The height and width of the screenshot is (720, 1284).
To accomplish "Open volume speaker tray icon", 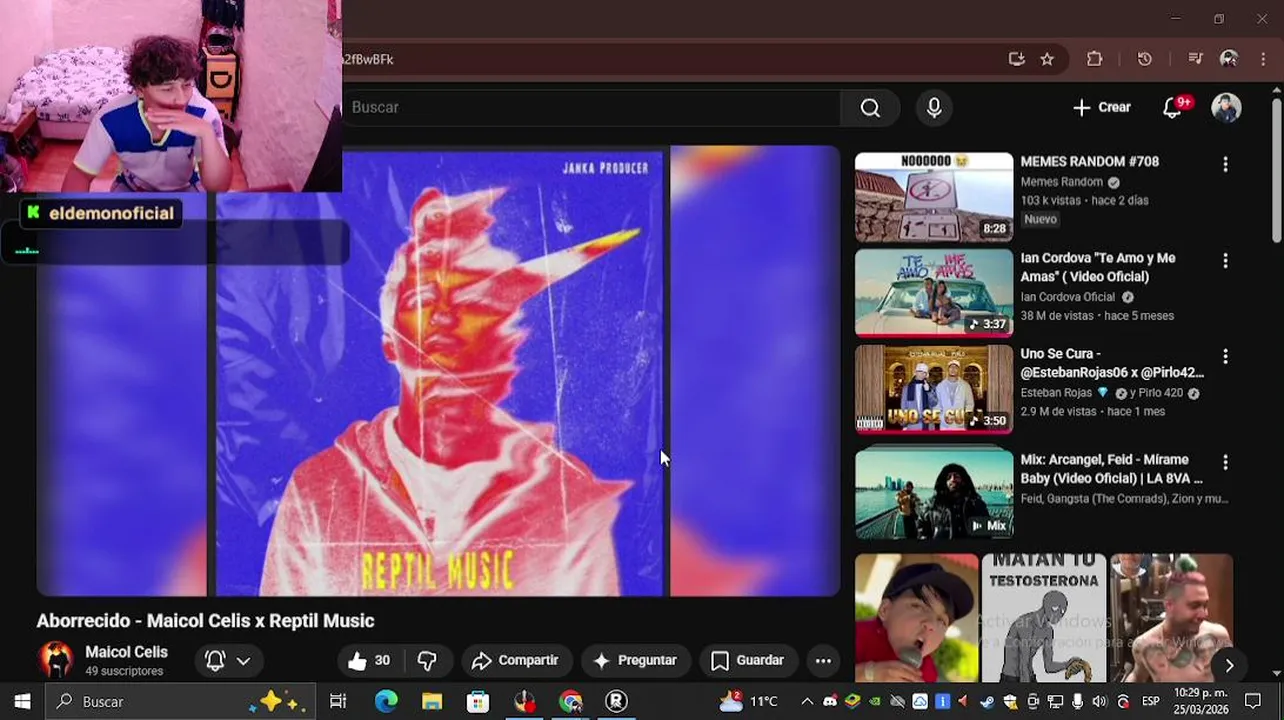I will tap(1100, 702).
